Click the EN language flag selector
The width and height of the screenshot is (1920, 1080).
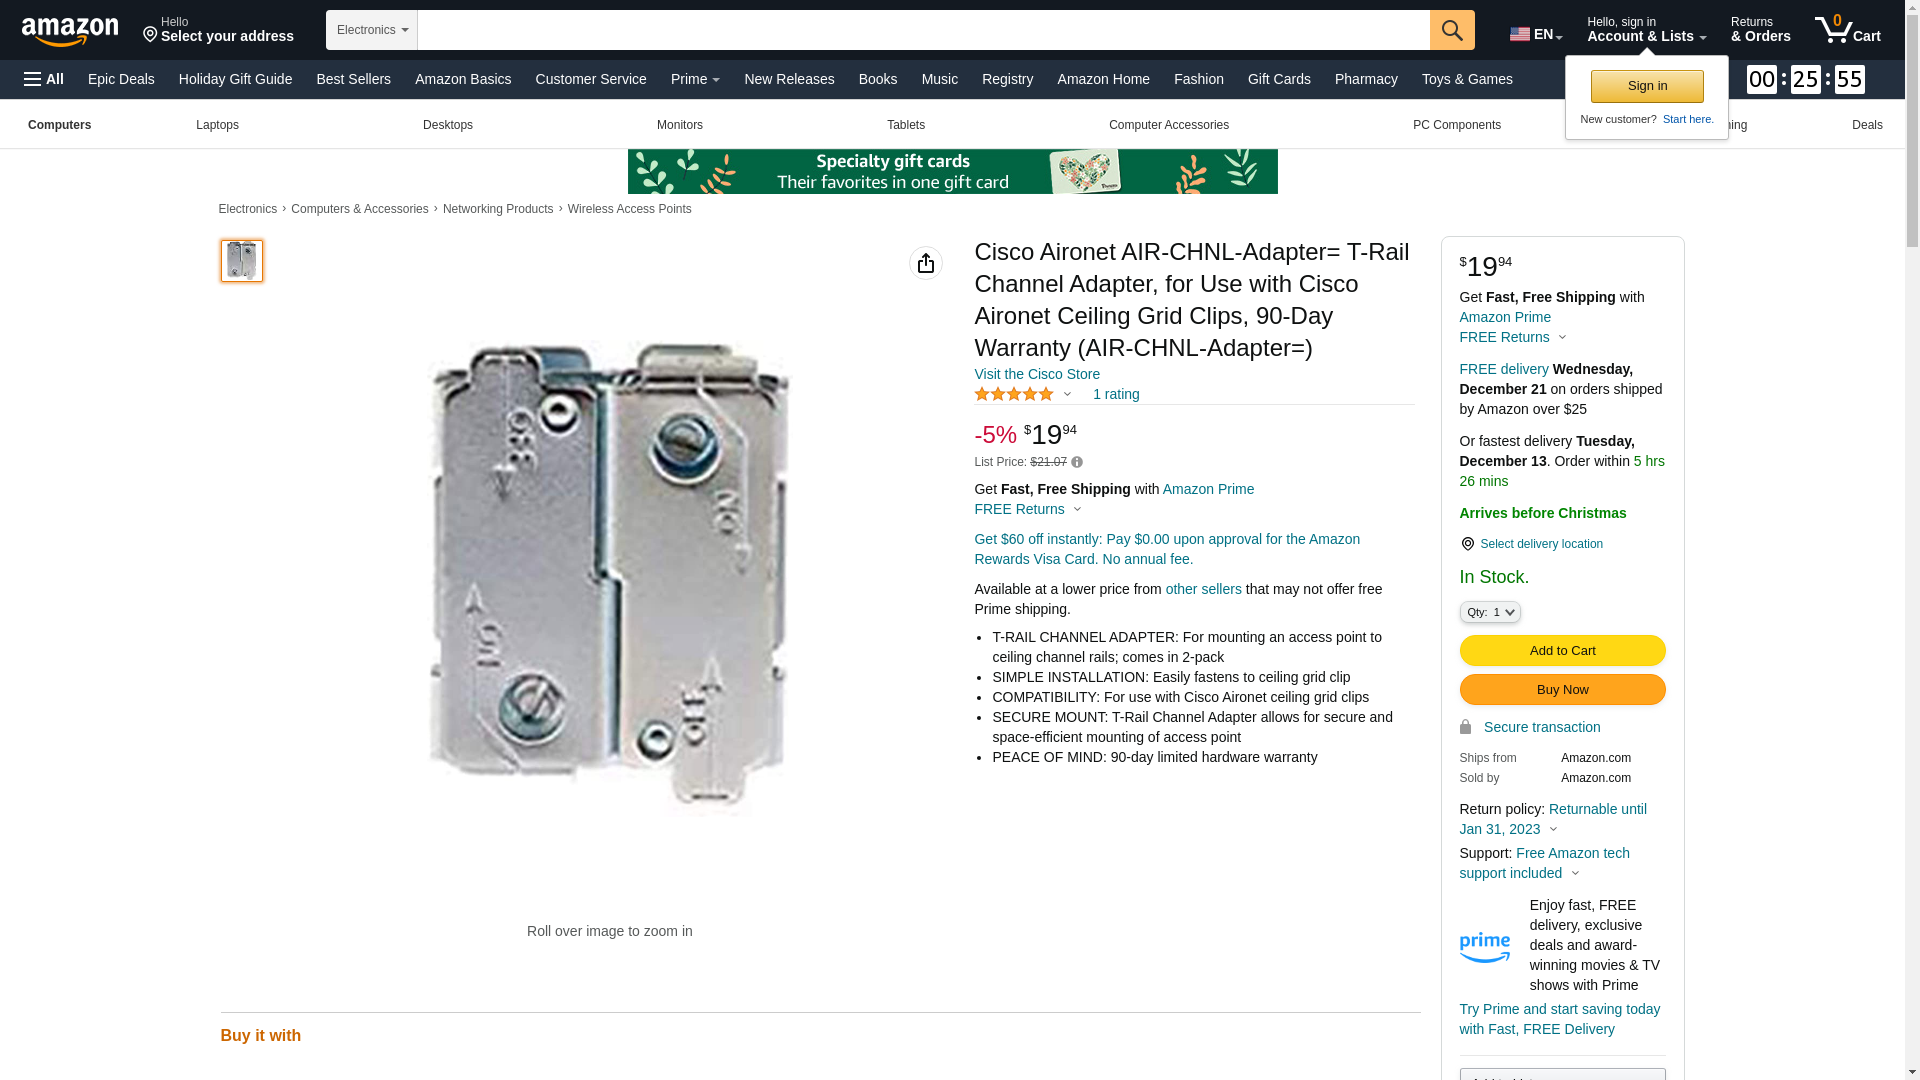tap(1536, 34)
